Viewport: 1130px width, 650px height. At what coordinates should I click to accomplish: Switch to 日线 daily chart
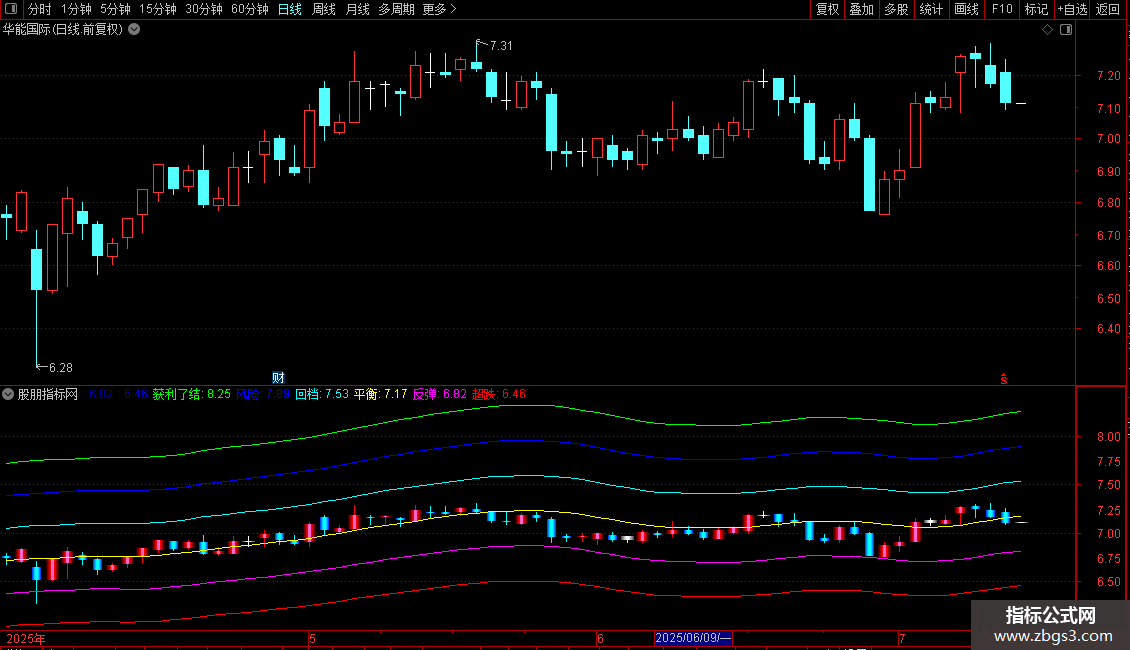click(290, 9)
